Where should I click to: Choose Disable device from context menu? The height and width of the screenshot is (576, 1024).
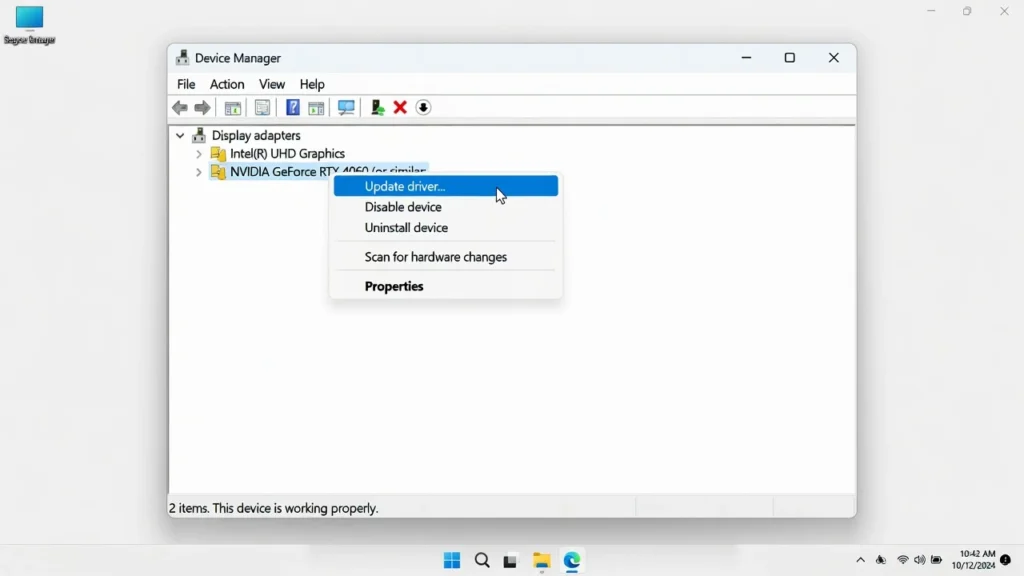(446, 207)
